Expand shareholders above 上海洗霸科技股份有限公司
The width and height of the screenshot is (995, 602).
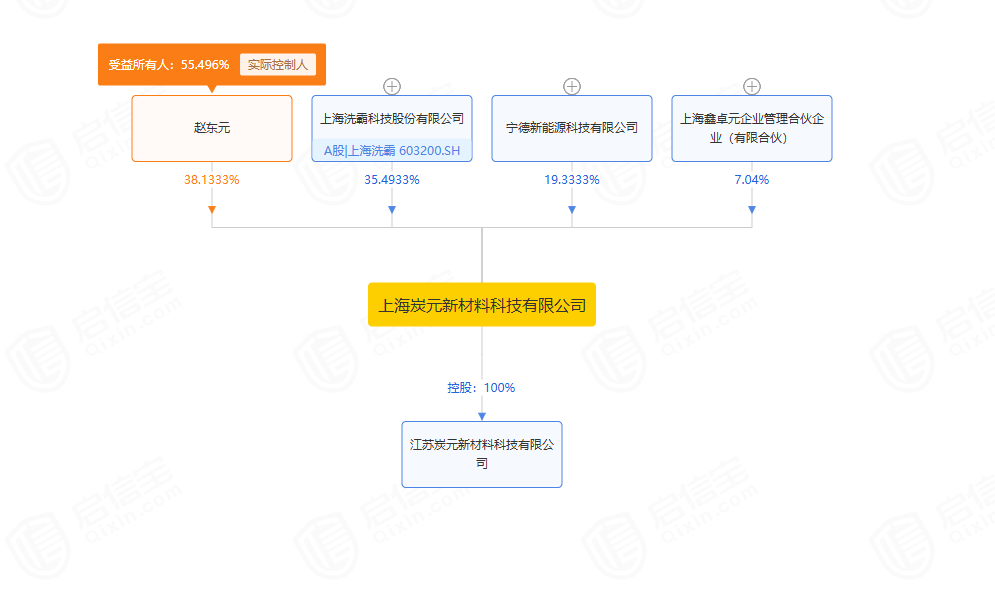click(x=392, y=86)
